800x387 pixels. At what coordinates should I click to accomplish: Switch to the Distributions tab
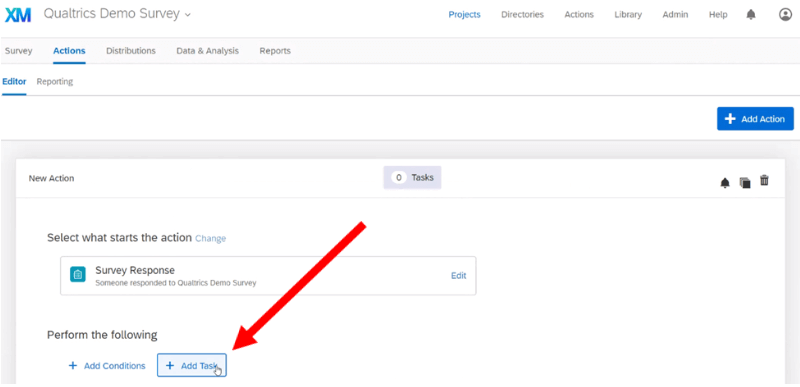(131, 51)
